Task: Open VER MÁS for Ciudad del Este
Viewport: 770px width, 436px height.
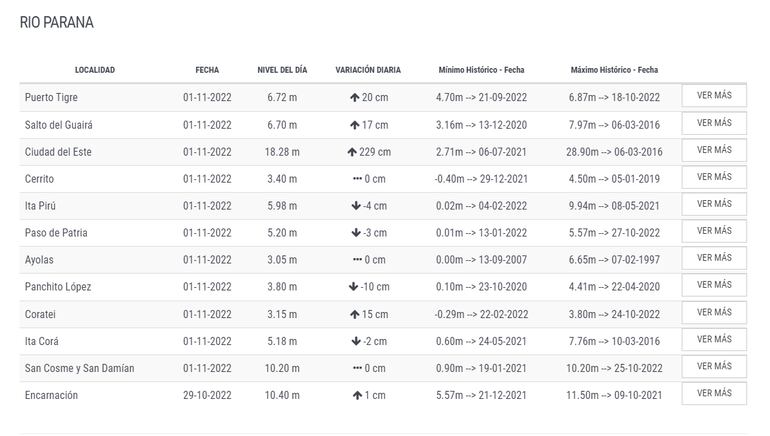Action: (714, 150)
